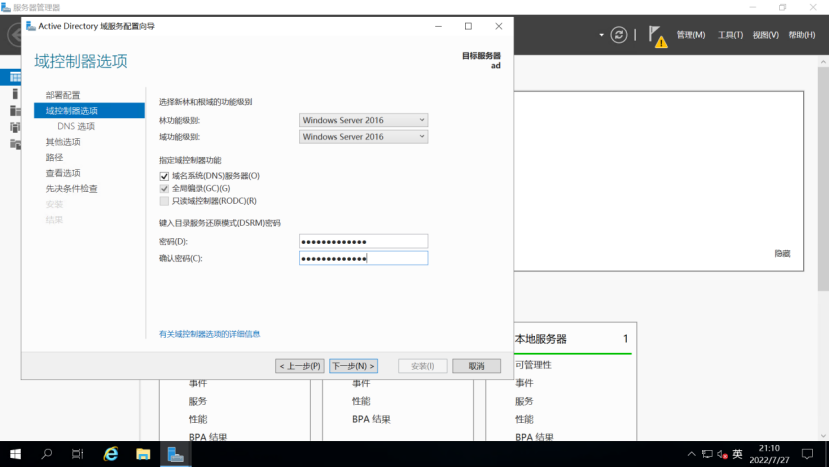Click the DSRM 密码(D) field
This screenshot has height=467, width=830.
(363, 241)
